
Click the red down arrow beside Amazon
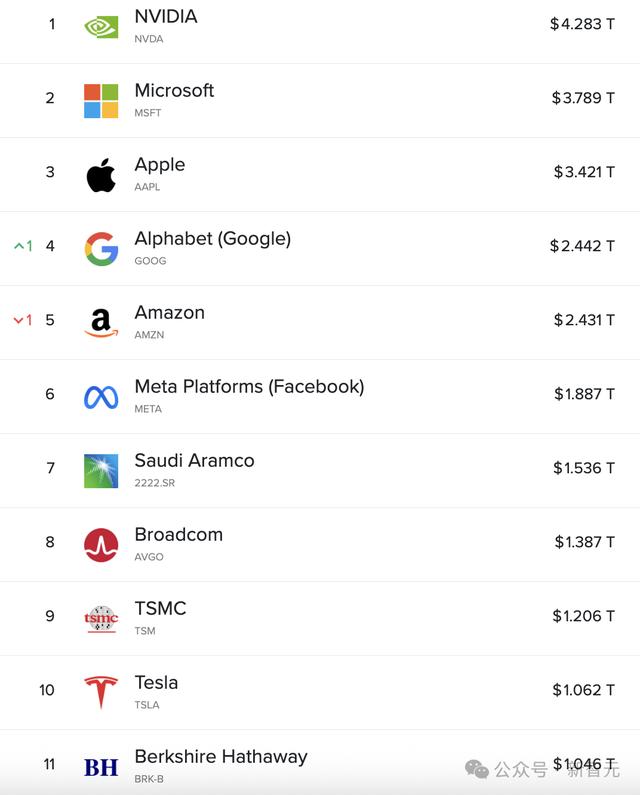19,320
